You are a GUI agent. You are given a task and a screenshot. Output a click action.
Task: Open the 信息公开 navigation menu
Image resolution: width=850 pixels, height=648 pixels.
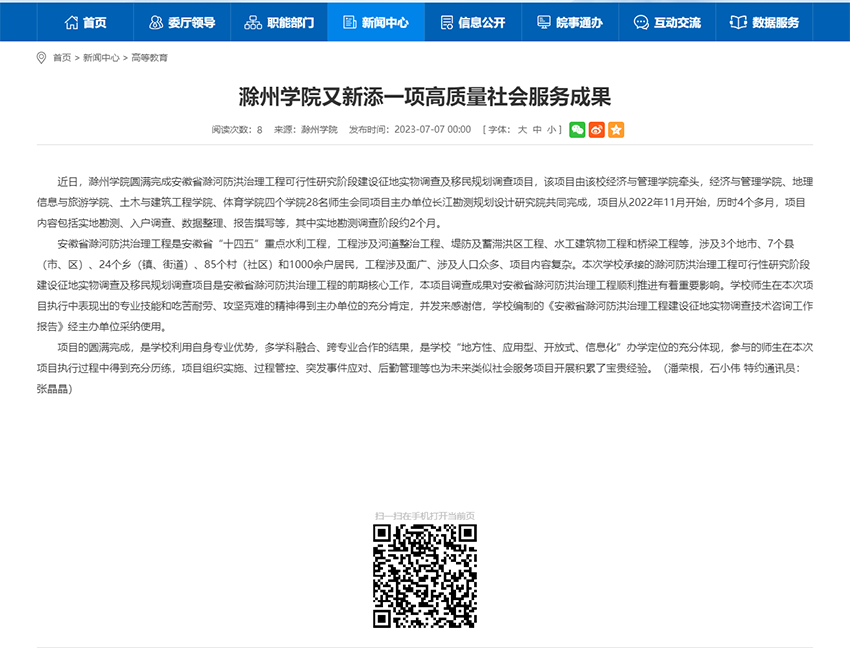point(473,22)
